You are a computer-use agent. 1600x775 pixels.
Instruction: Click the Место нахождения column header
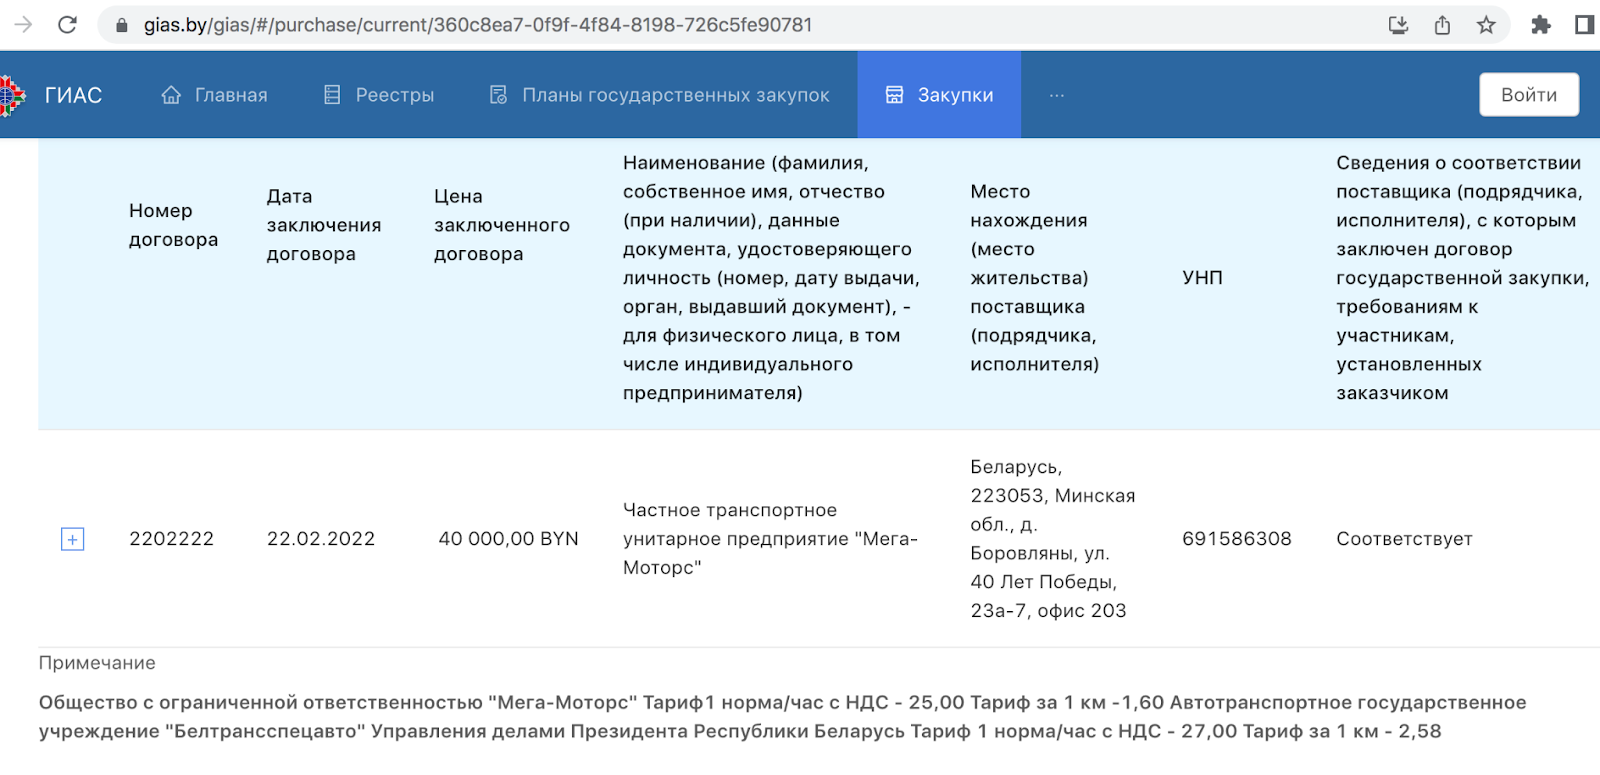(x=1035, y=277)
